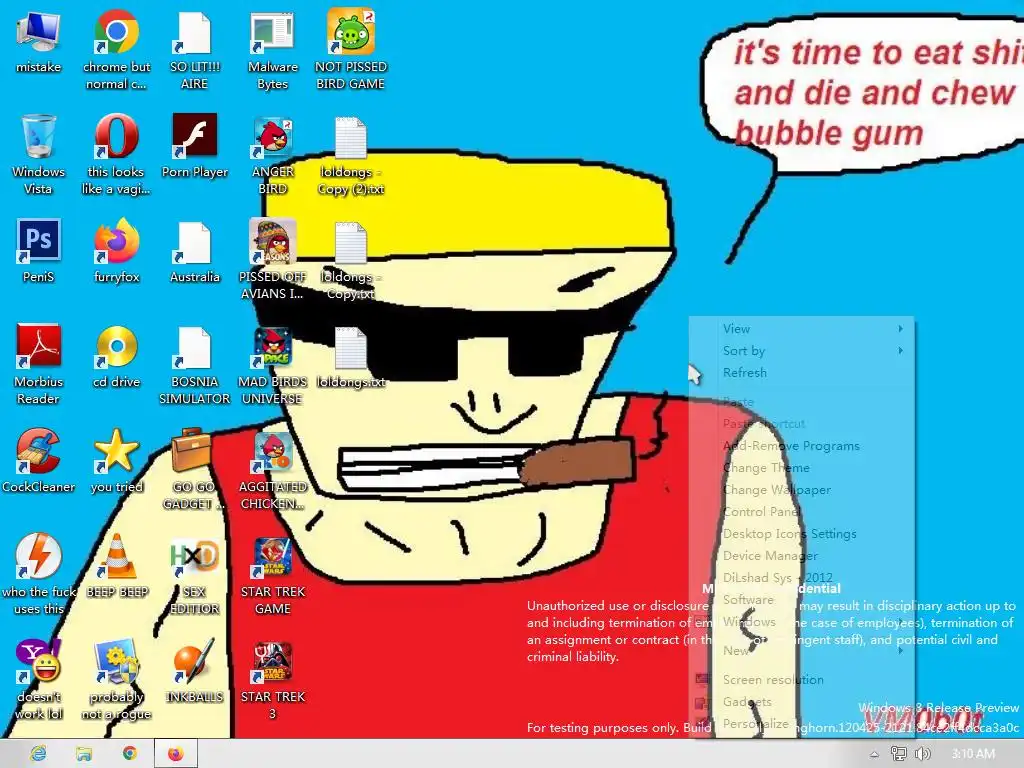Choose 'Refresh' in the context menu

pyautogui.click(x=744, y=372)
